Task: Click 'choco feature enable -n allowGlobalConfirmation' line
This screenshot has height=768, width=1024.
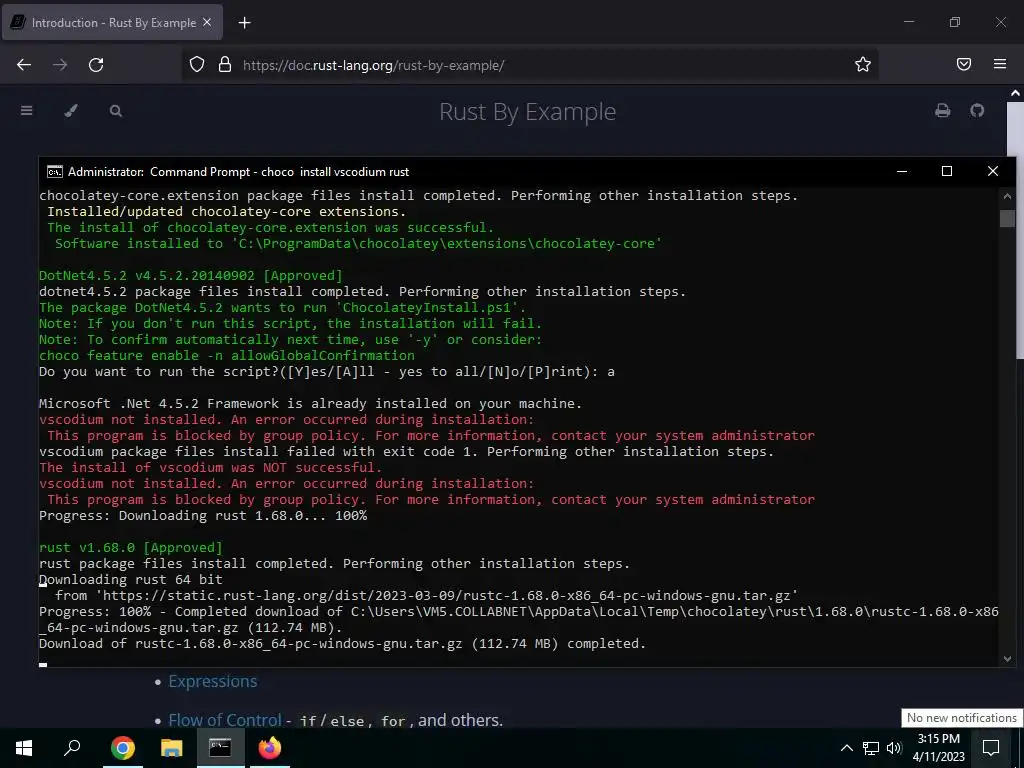Action: click(x=227, y=355)
